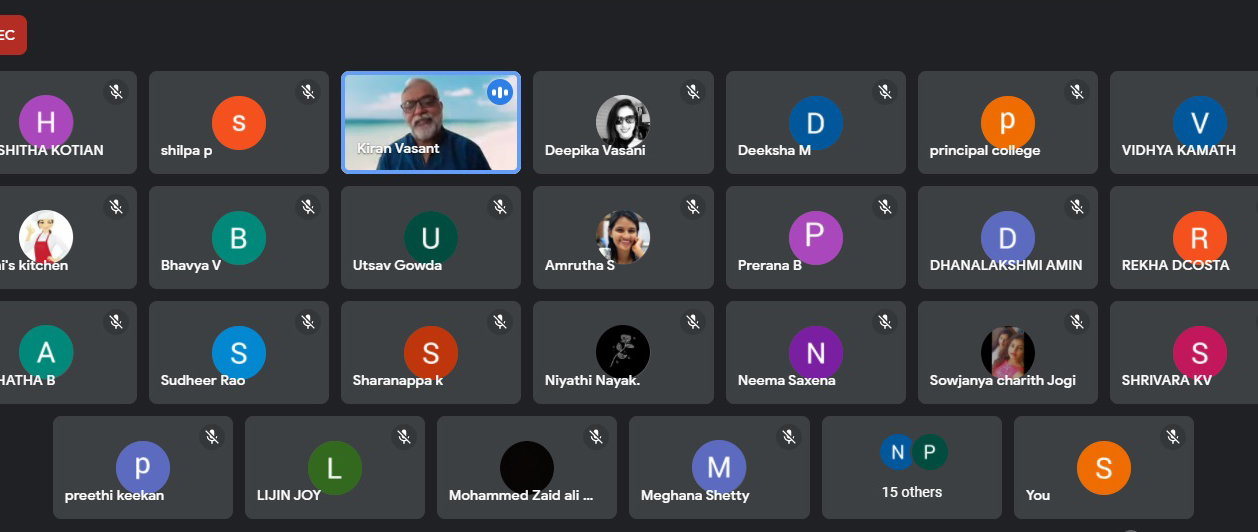Click the green B avatar for Bhavya V
1258x532 pixels.
238,238
